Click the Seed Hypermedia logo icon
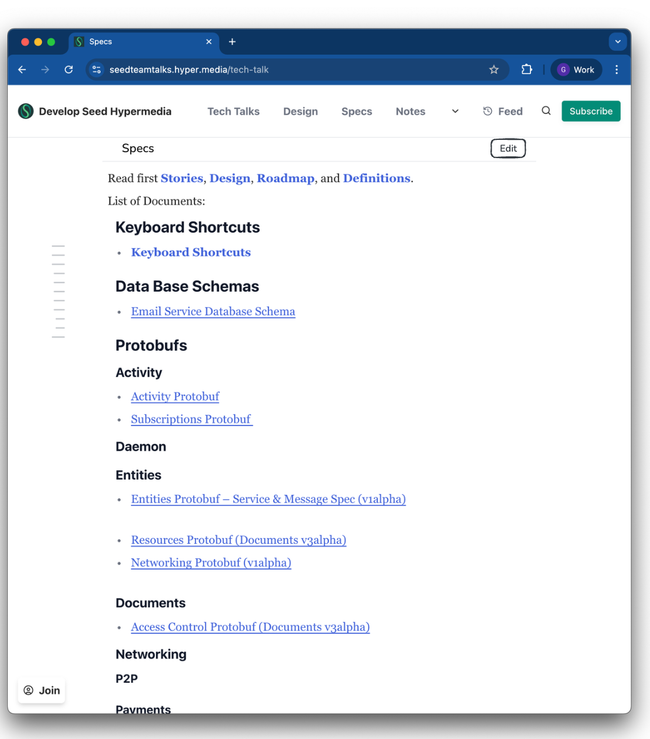 (x=26, y=111)
